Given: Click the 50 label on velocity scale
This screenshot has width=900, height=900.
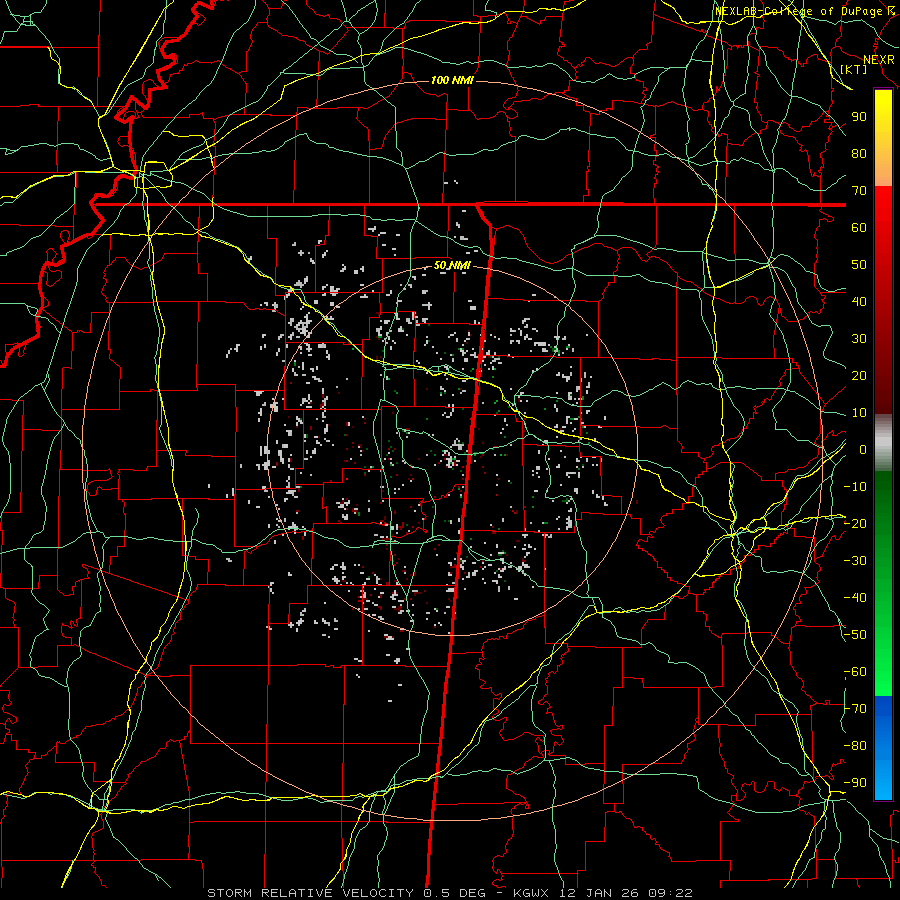Looking at the screenshot, I should (x=859, y=265).
